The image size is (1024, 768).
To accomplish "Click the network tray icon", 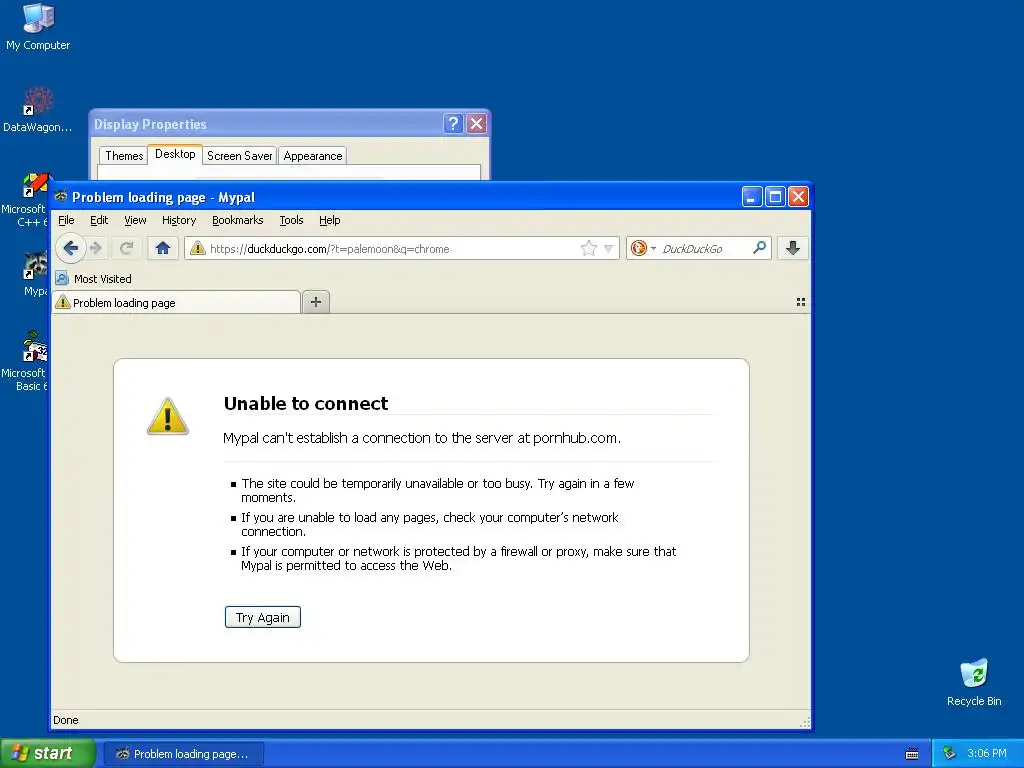I will tap(950, 754).
